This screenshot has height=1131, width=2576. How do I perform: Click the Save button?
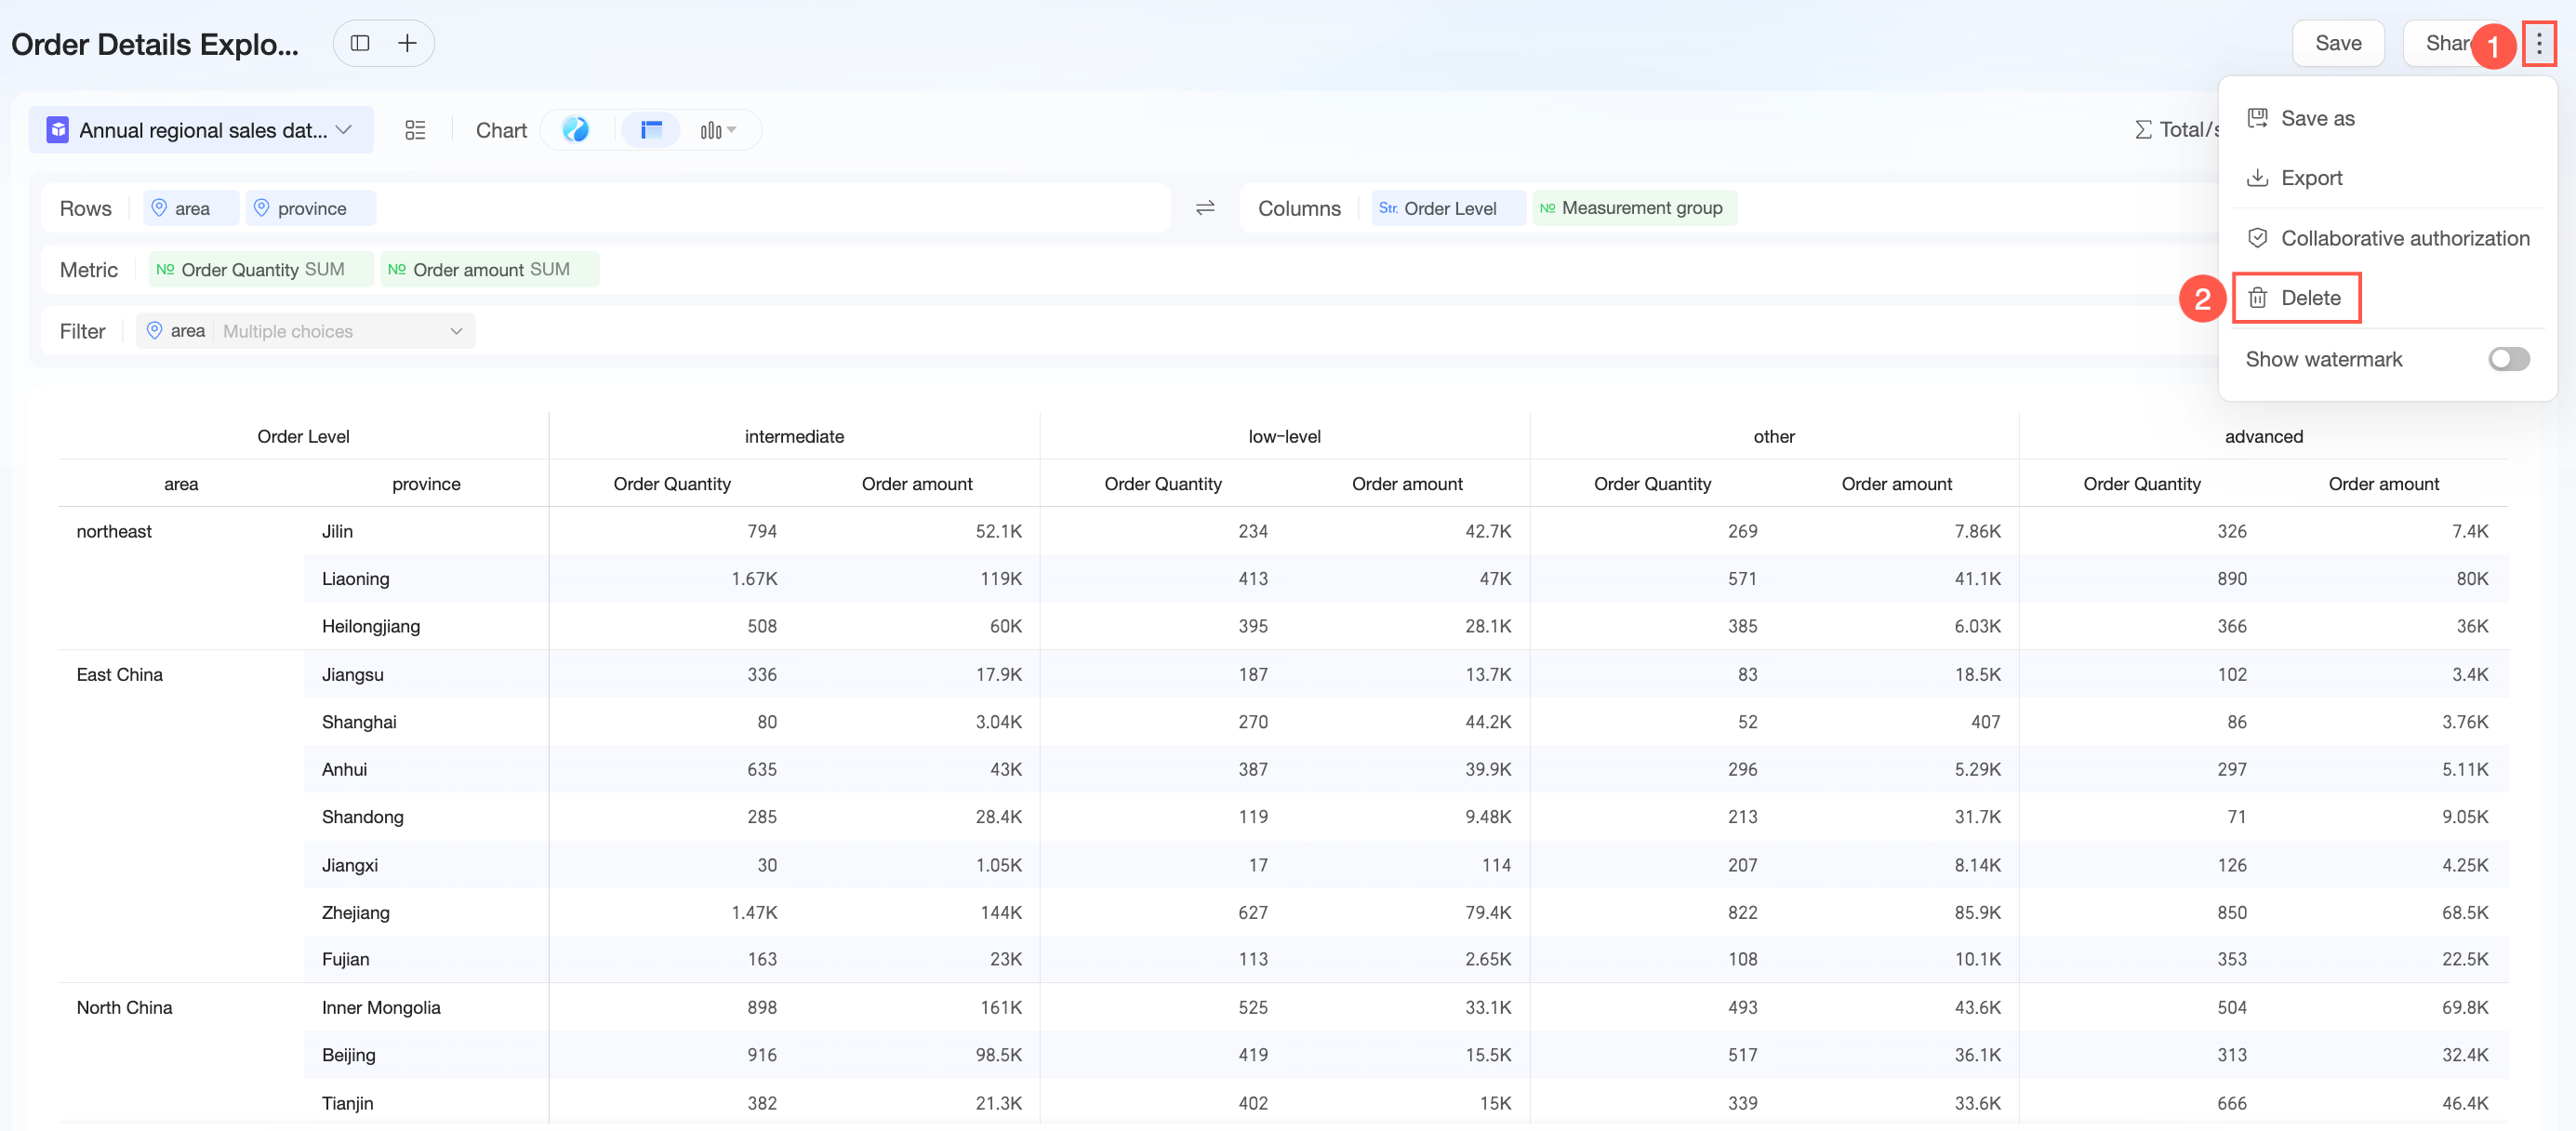2338,43
